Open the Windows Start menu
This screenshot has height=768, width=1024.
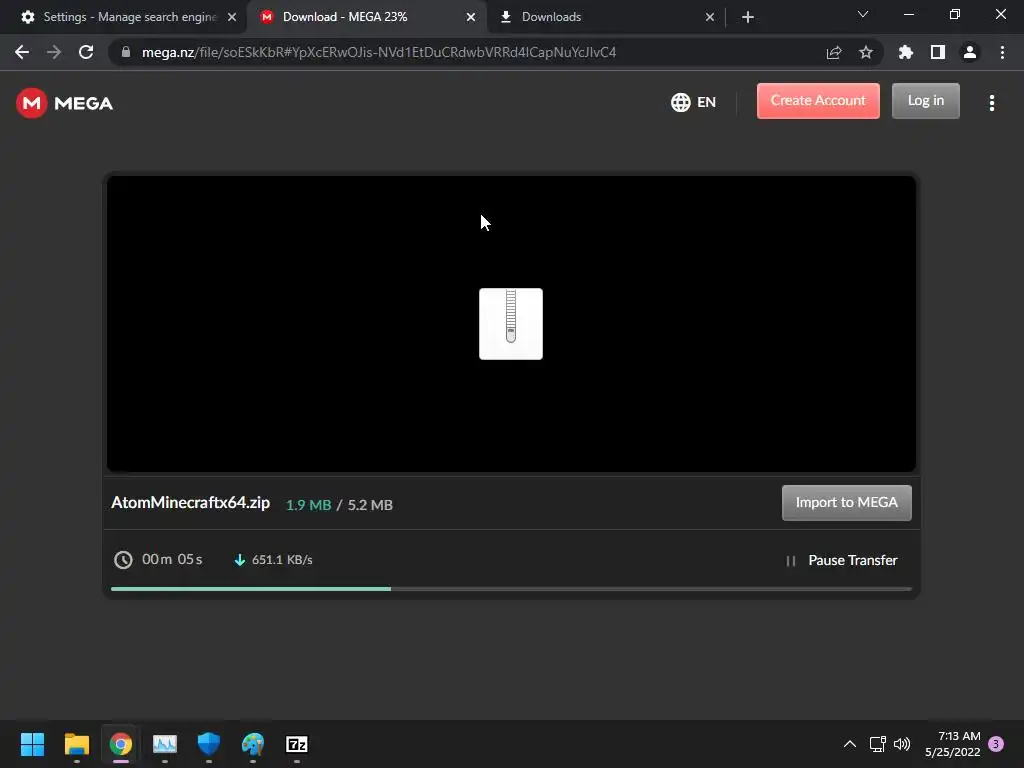click(32, 744)
